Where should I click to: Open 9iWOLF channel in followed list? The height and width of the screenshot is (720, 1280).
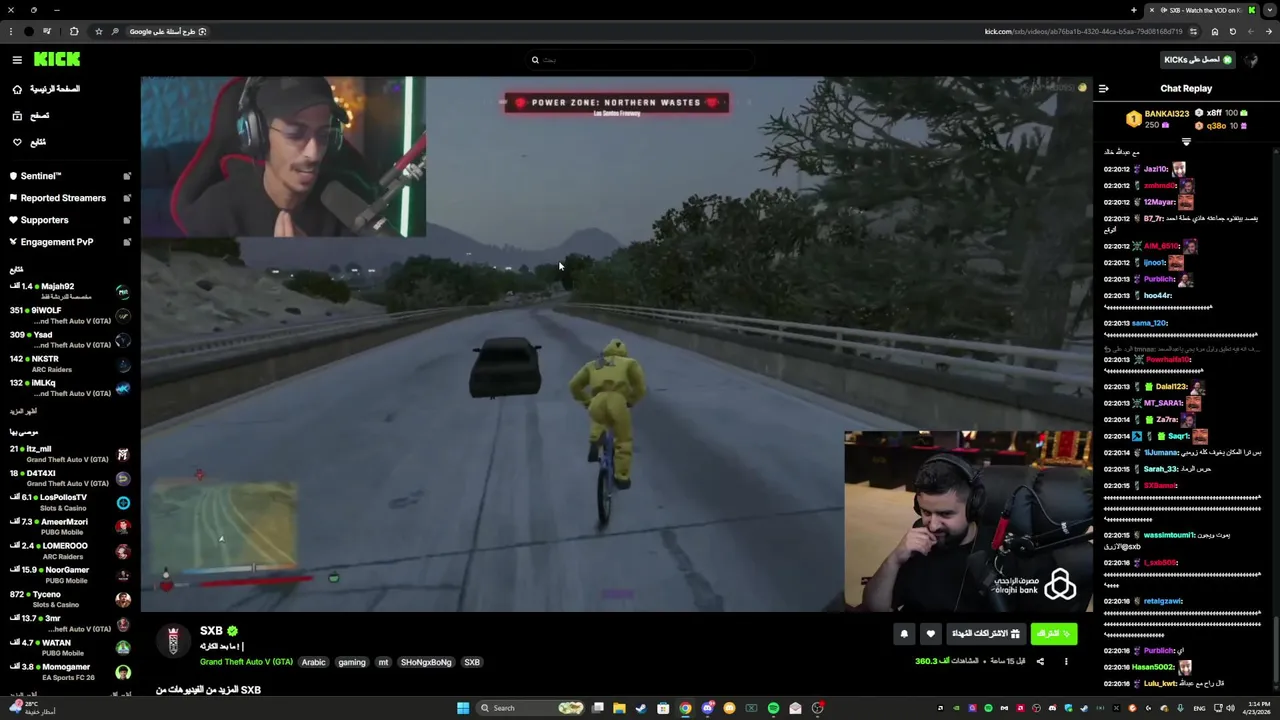click(x=70, y=315)
